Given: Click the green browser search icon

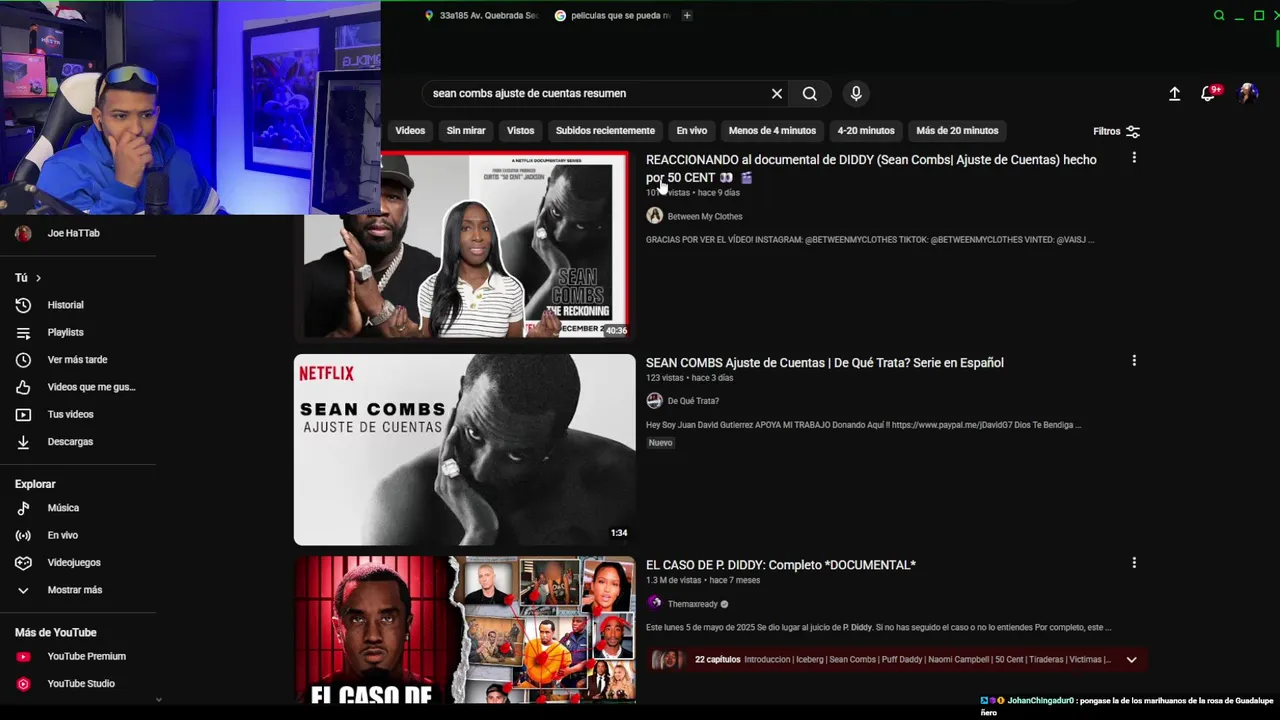Looking at the screenshot, I should pyautogui.click(x=1218, y=15).
